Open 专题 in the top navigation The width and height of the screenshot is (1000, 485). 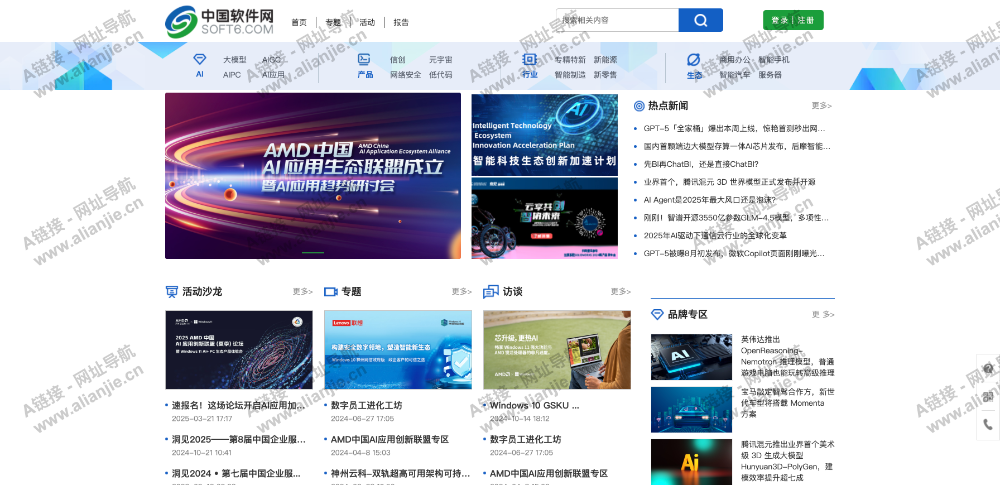click(x=333, y=22)
